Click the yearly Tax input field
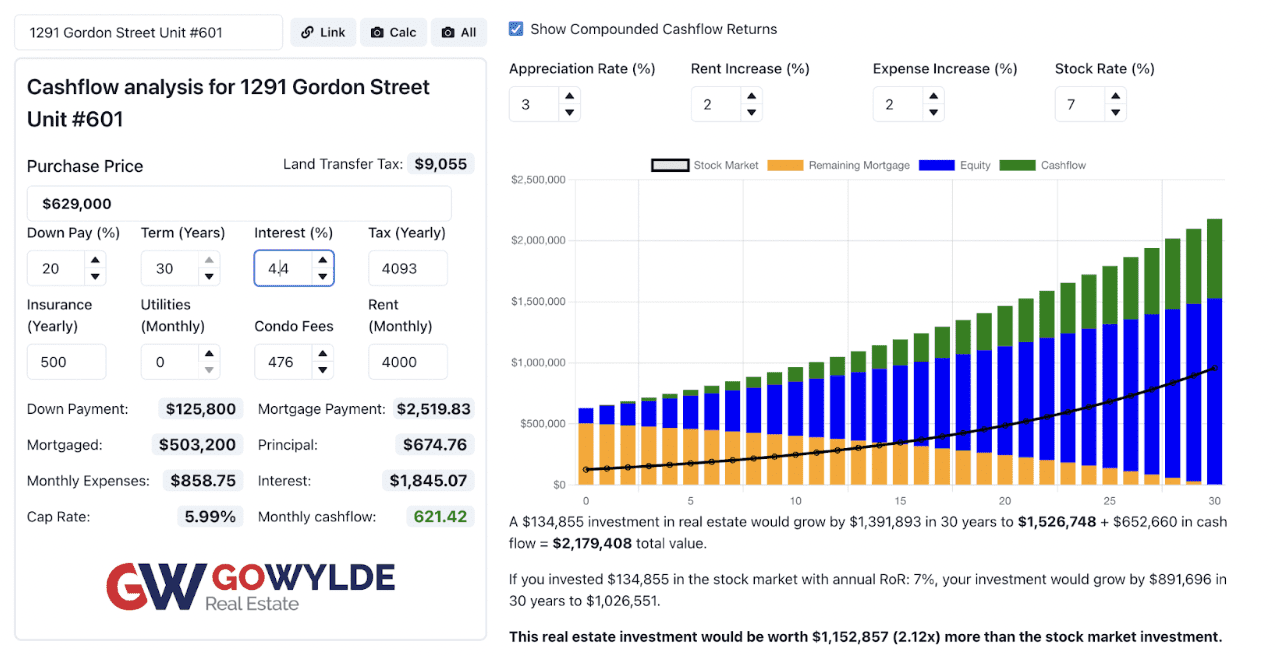This screenshot has height=656, width=1276. click(407, 268)
